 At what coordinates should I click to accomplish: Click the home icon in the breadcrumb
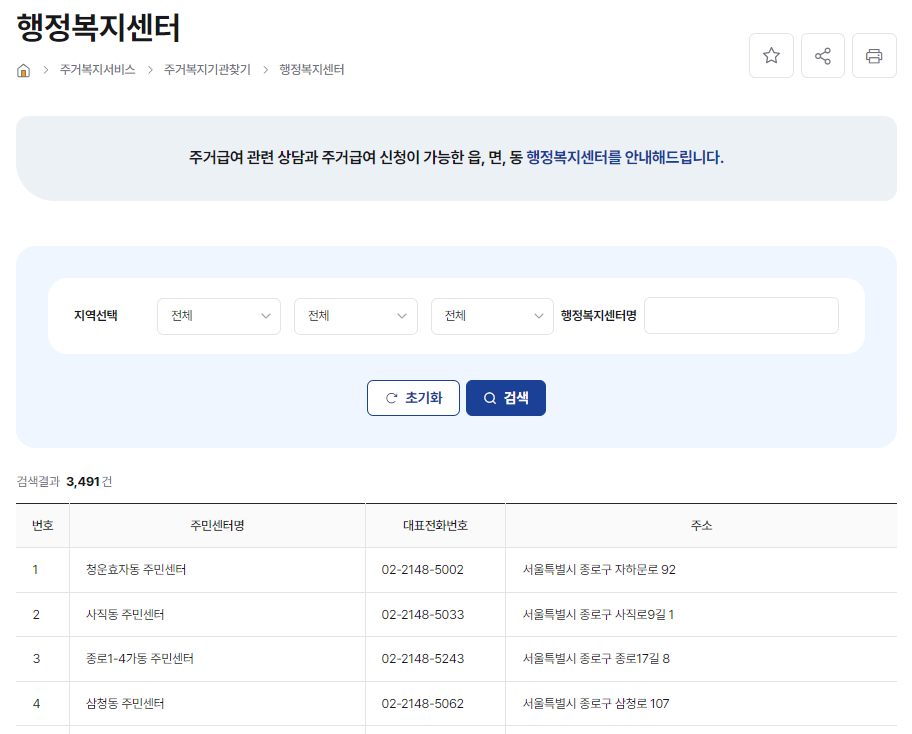click(x=23, y=70)
